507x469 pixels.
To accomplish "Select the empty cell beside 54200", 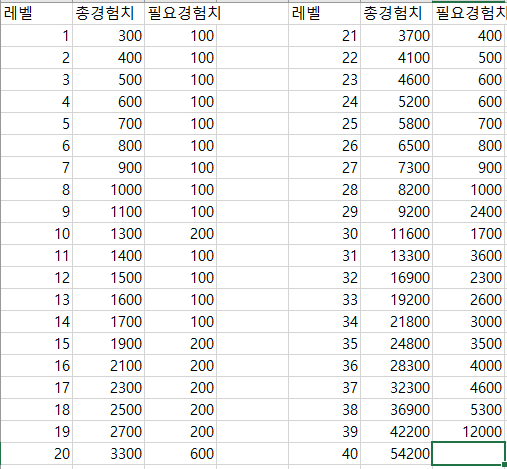I will coord(468,453).
